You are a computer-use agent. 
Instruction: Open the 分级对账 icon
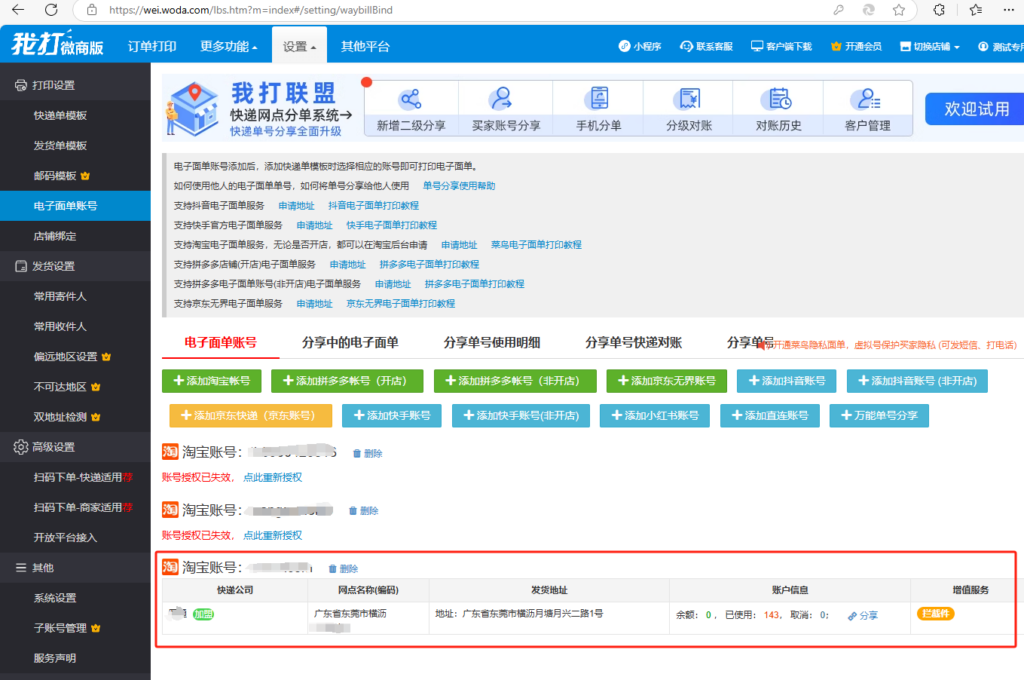click(688, 99)
